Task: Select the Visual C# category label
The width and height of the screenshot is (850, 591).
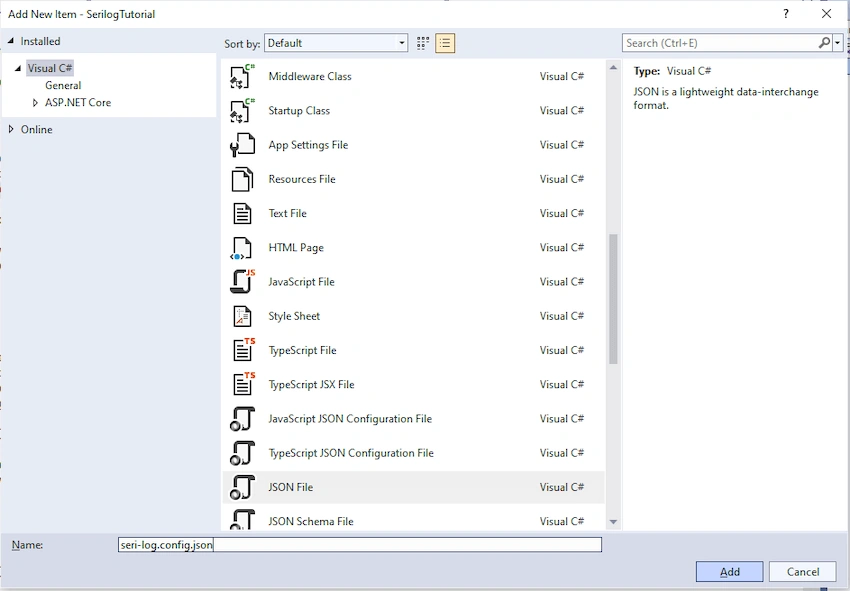Action: click(50, 68)
